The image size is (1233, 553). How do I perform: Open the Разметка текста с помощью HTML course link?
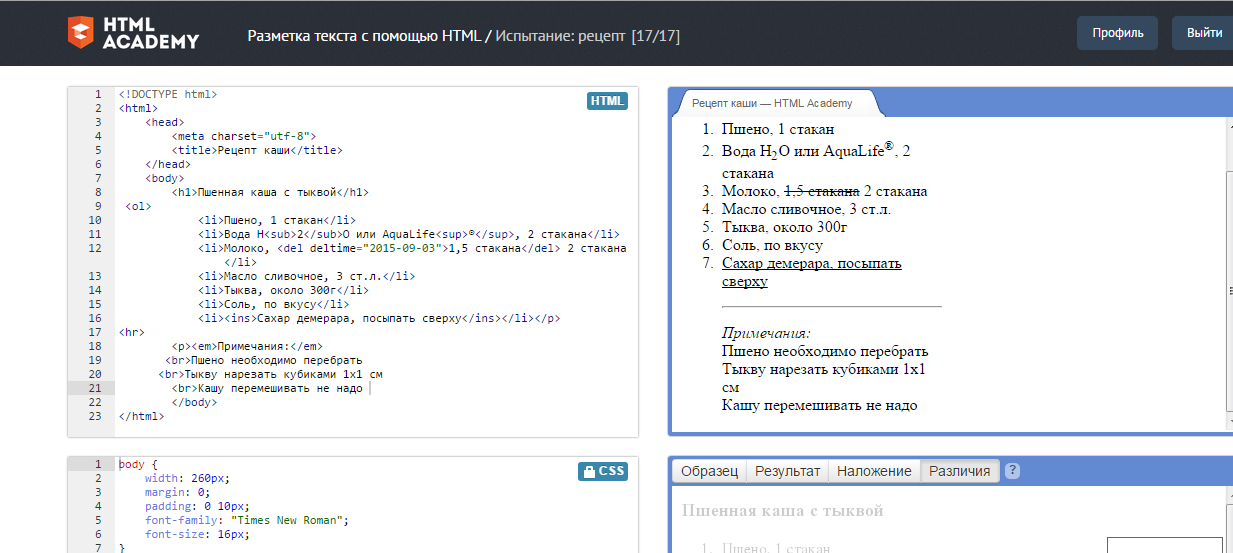point(364,36)
